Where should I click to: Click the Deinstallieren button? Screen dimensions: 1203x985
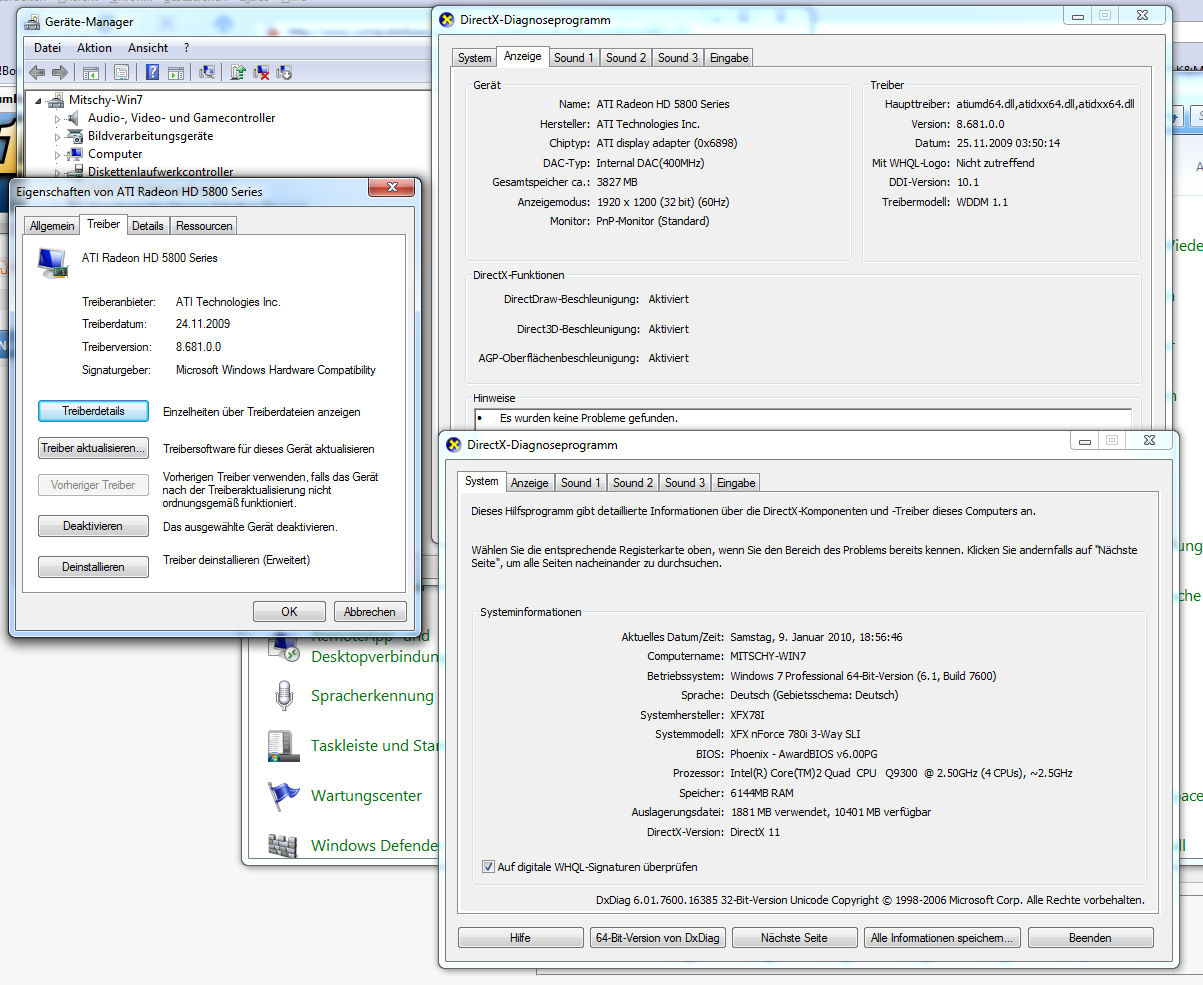pos(93,567)
